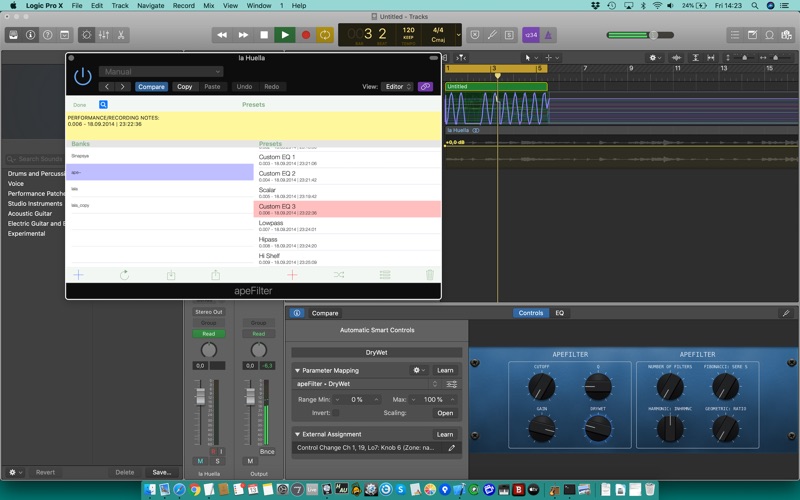Open the Inspector info button
This screenshot has width=800, height=500.
pos(31,35)
